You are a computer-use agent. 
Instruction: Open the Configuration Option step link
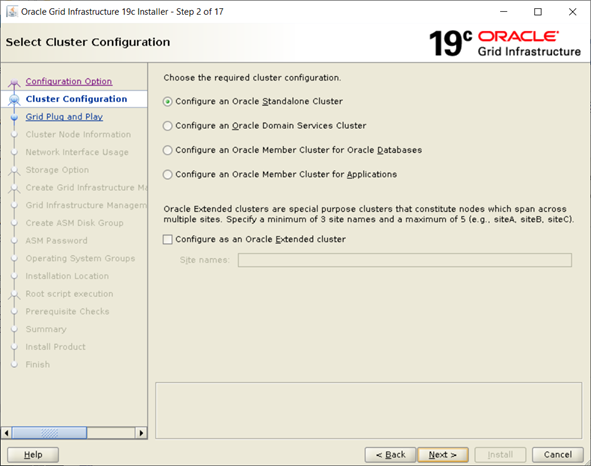click(x=69, y=81)
